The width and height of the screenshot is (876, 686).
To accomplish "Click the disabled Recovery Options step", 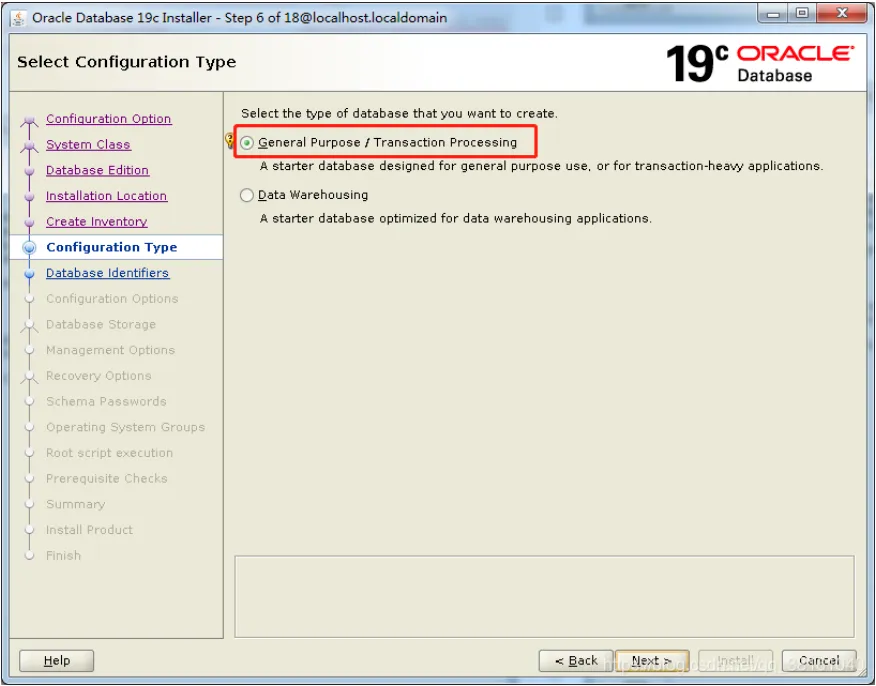I will pos(99,375).
